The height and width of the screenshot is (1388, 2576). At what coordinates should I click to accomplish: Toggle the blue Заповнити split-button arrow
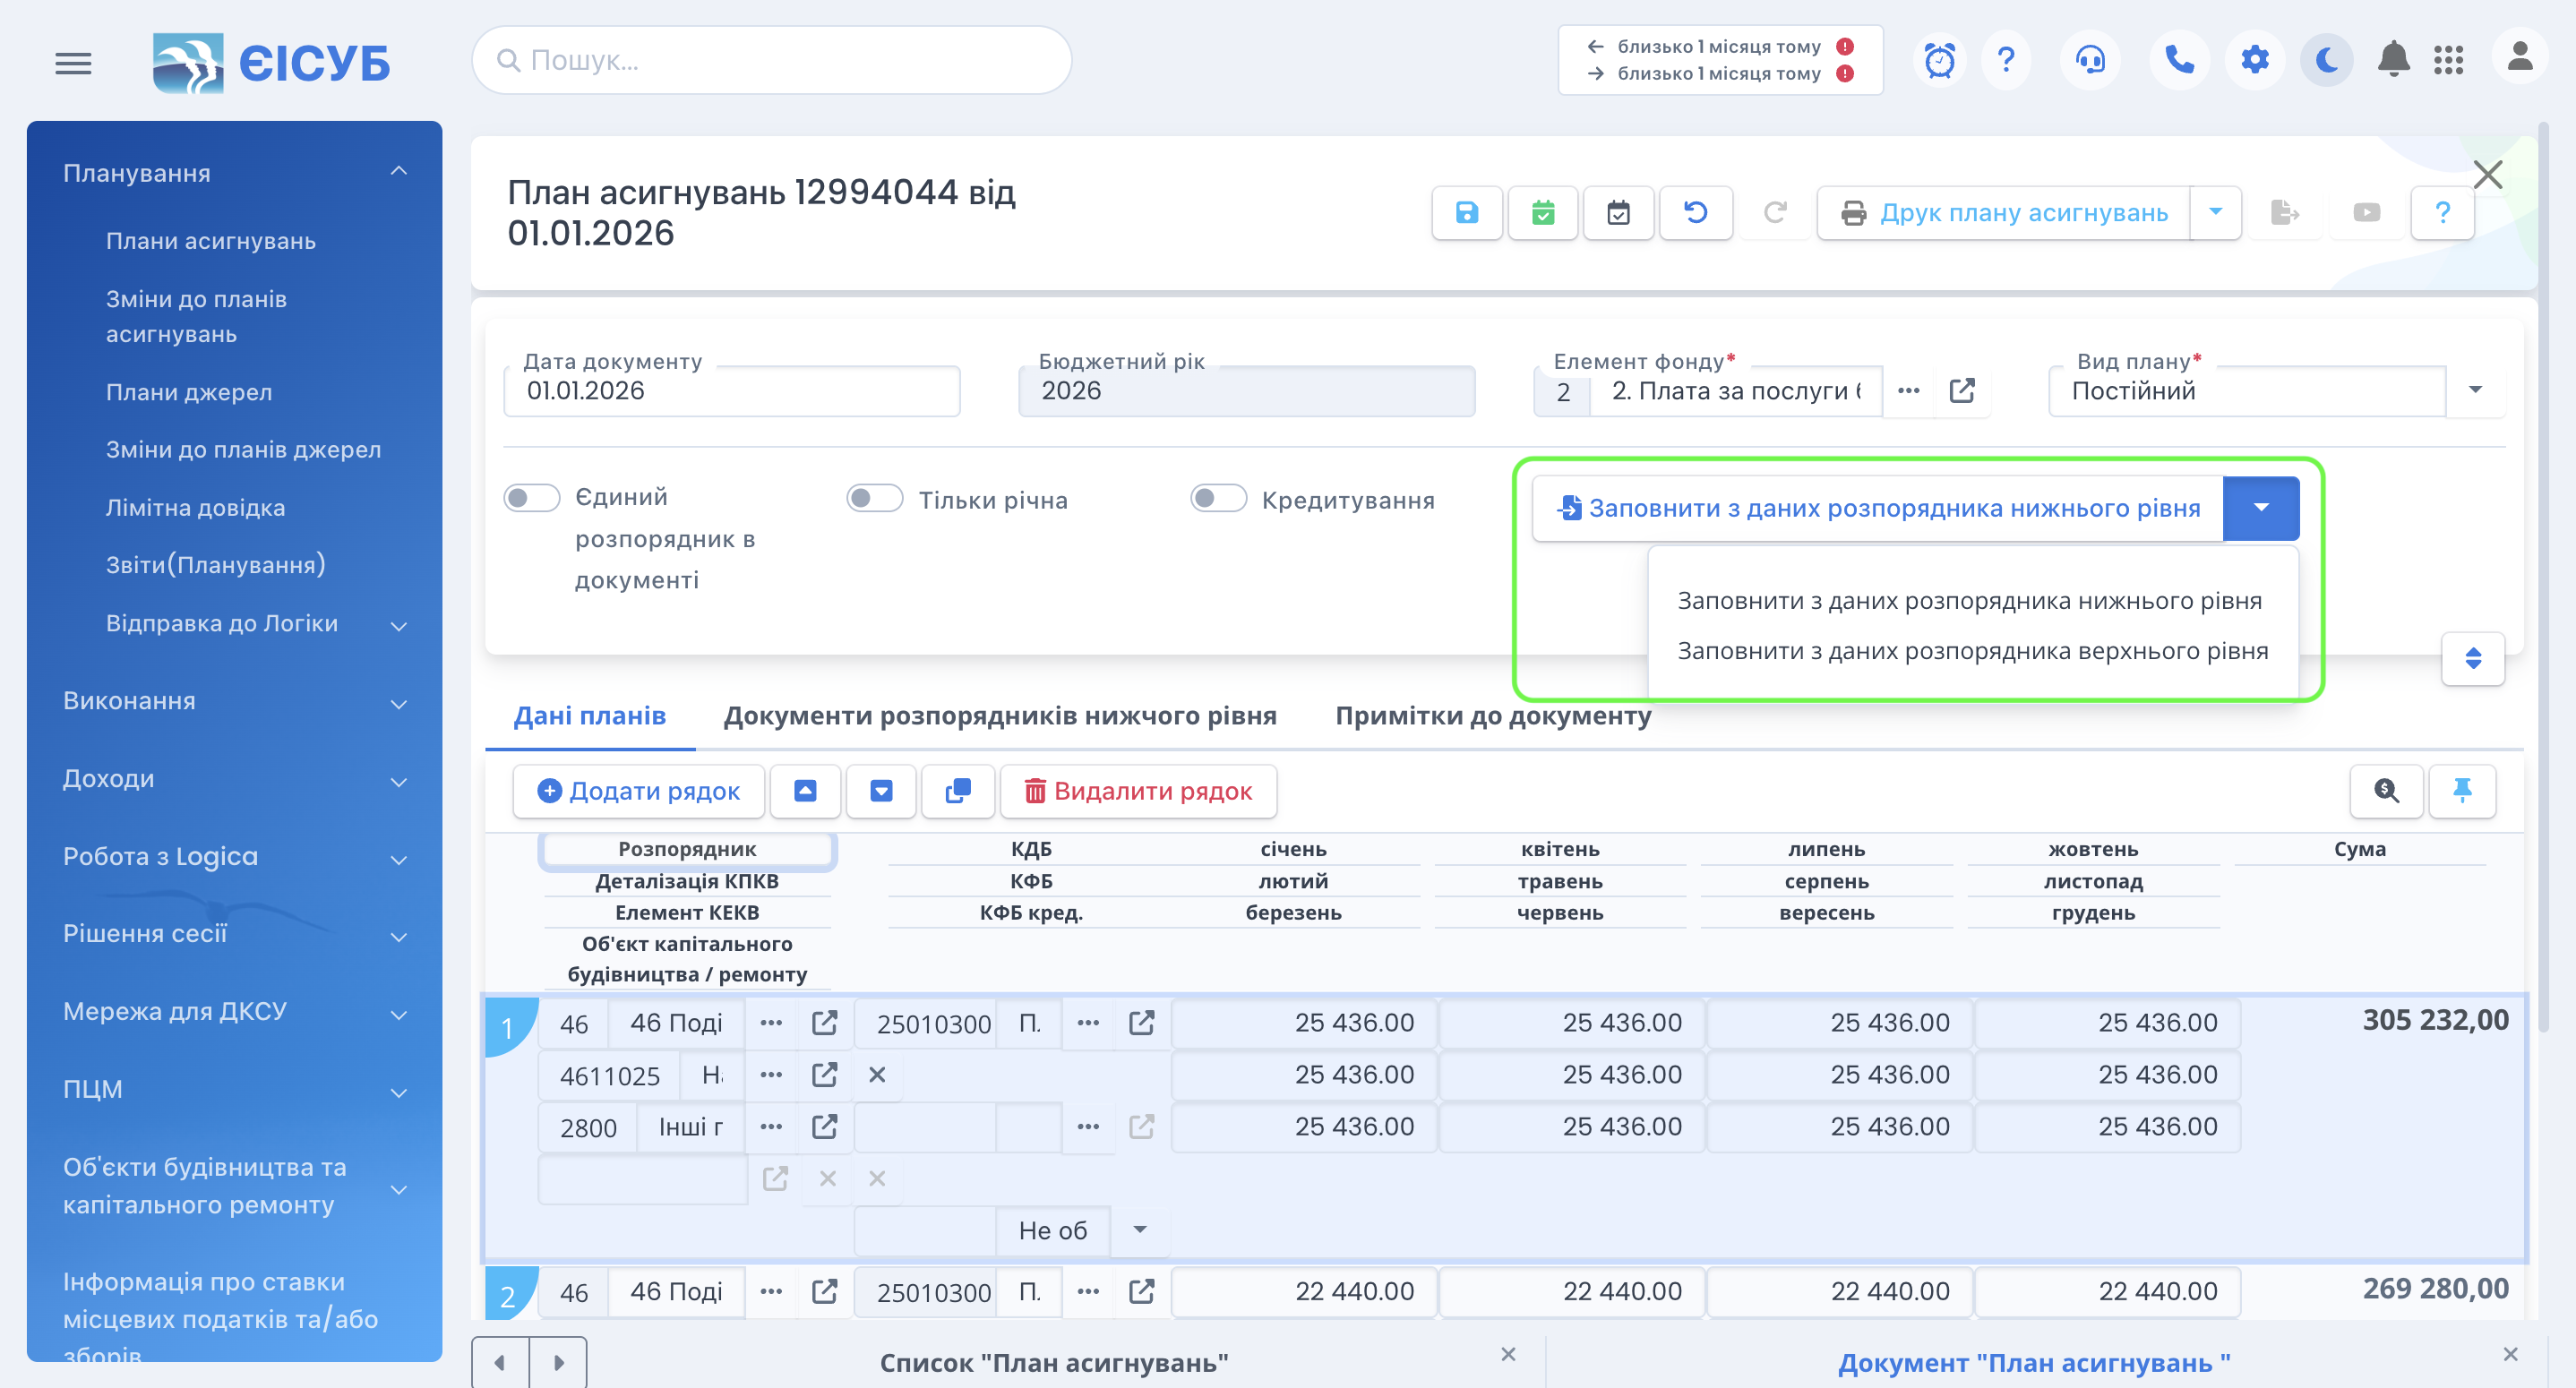pos(2260,508)
